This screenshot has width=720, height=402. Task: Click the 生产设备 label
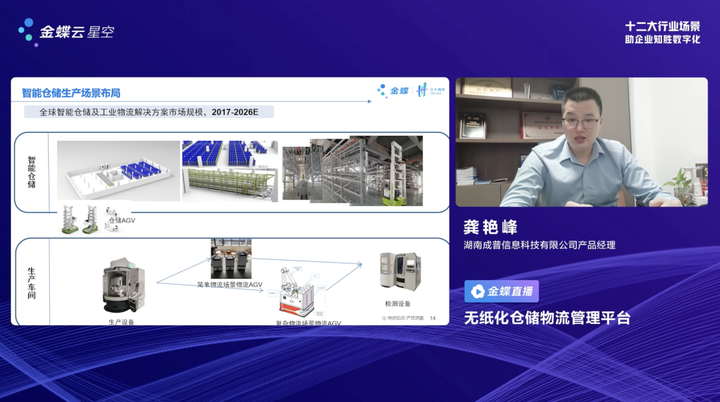[121, 322]
